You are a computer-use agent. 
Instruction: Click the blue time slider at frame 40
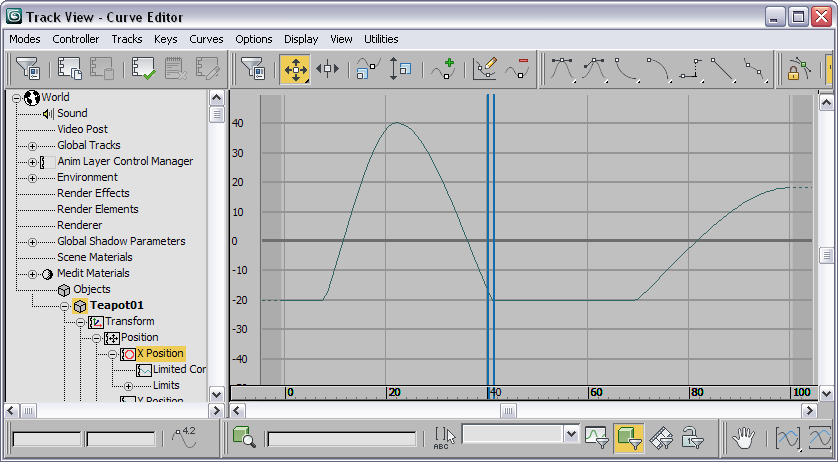click(491, 240)
